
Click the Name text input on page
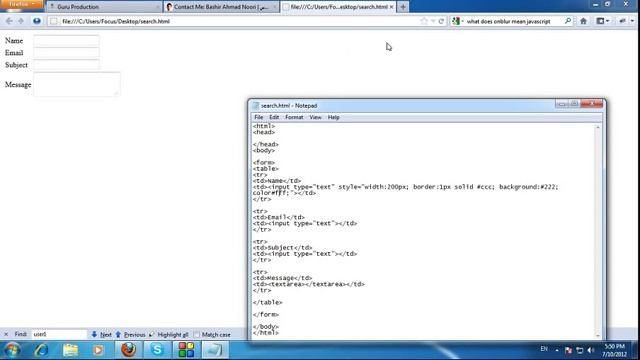(x=66, y=40)
